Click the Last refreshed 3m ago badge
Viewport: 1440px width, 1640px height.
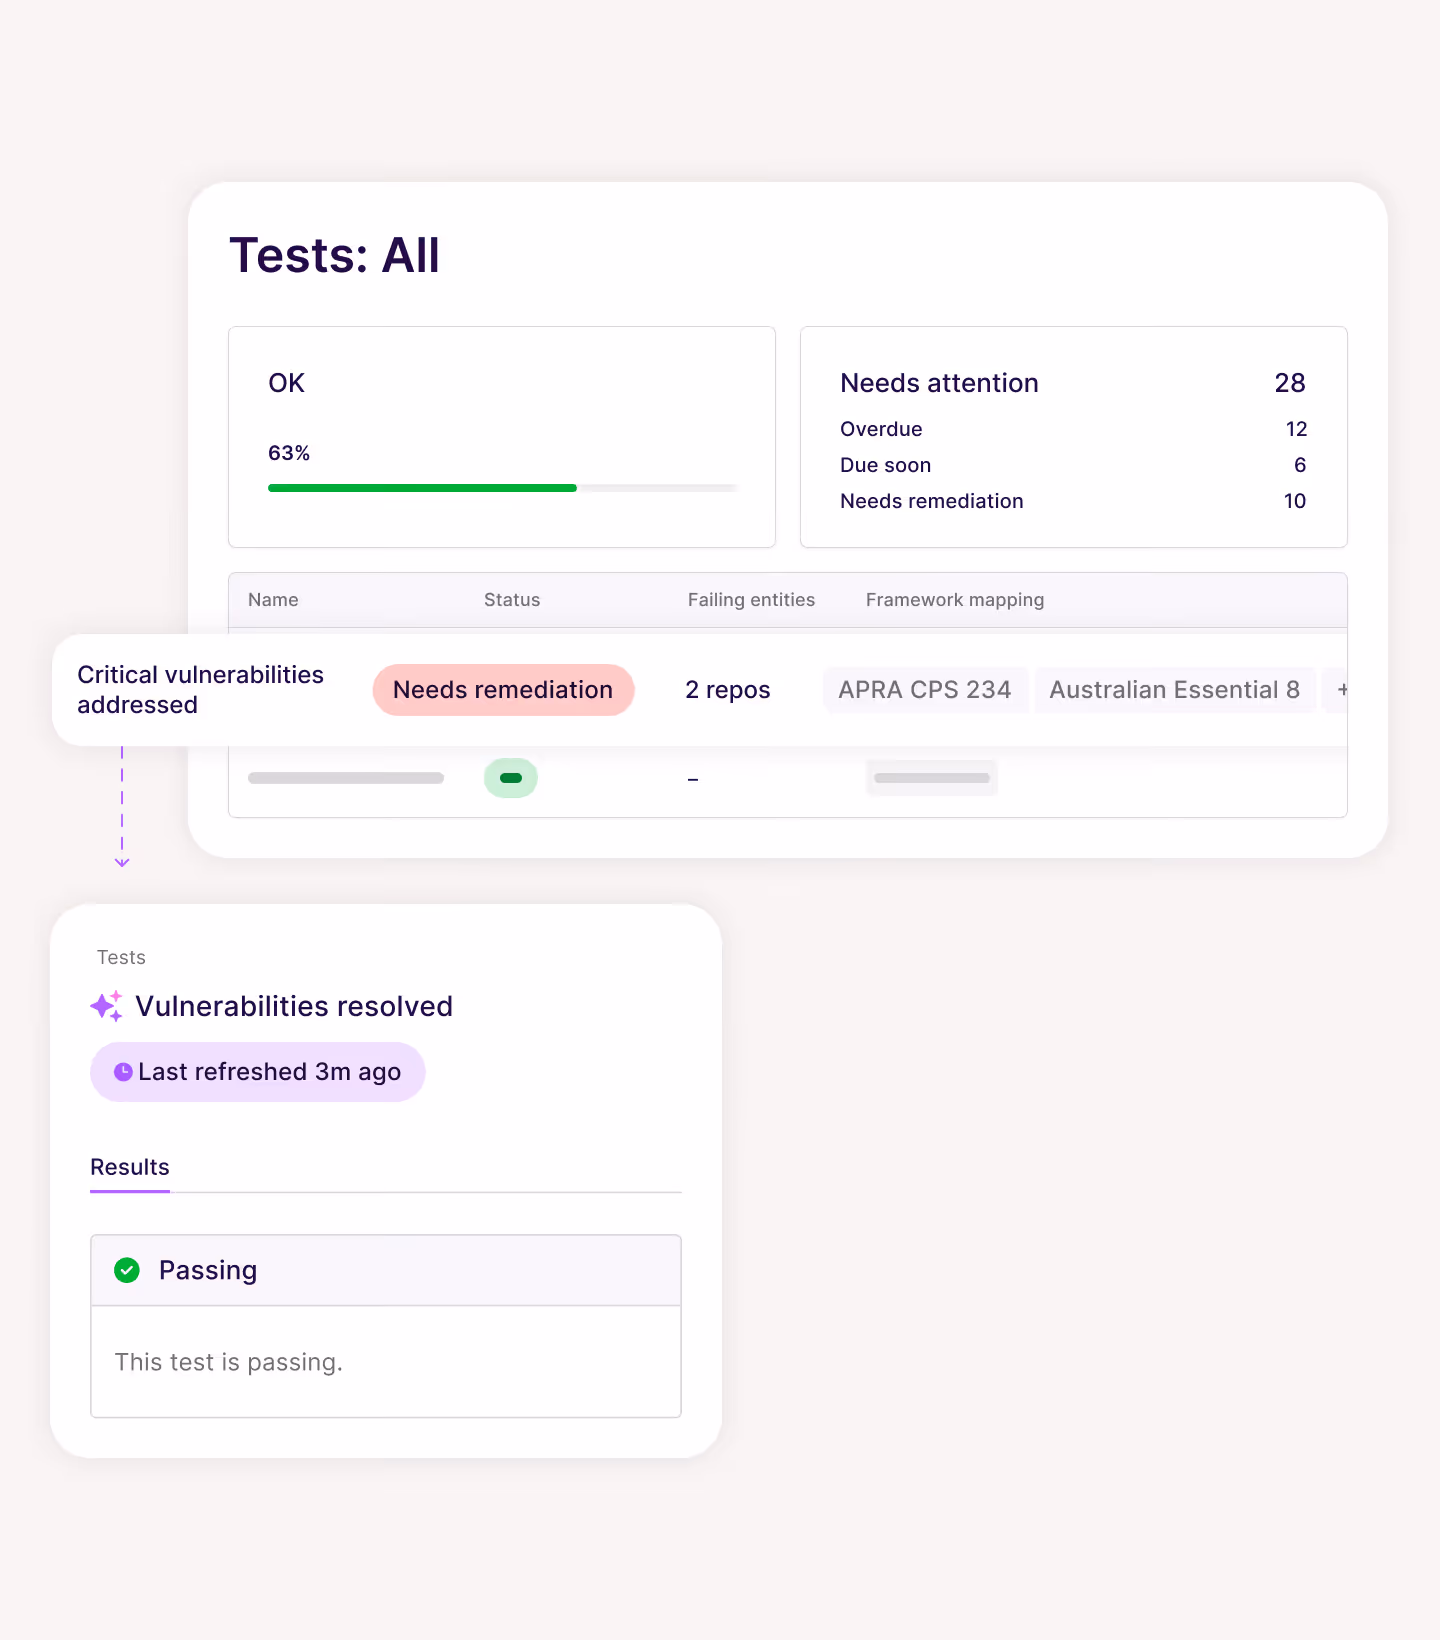click(x=257, y=1071)
